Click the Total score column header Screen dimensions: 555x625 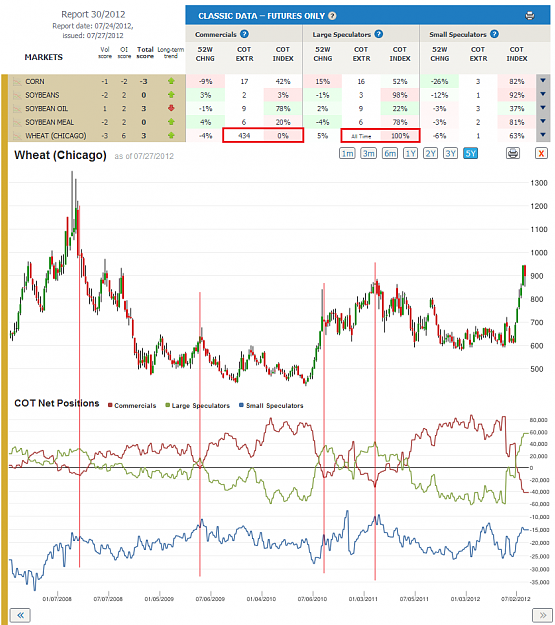[145, 53]
